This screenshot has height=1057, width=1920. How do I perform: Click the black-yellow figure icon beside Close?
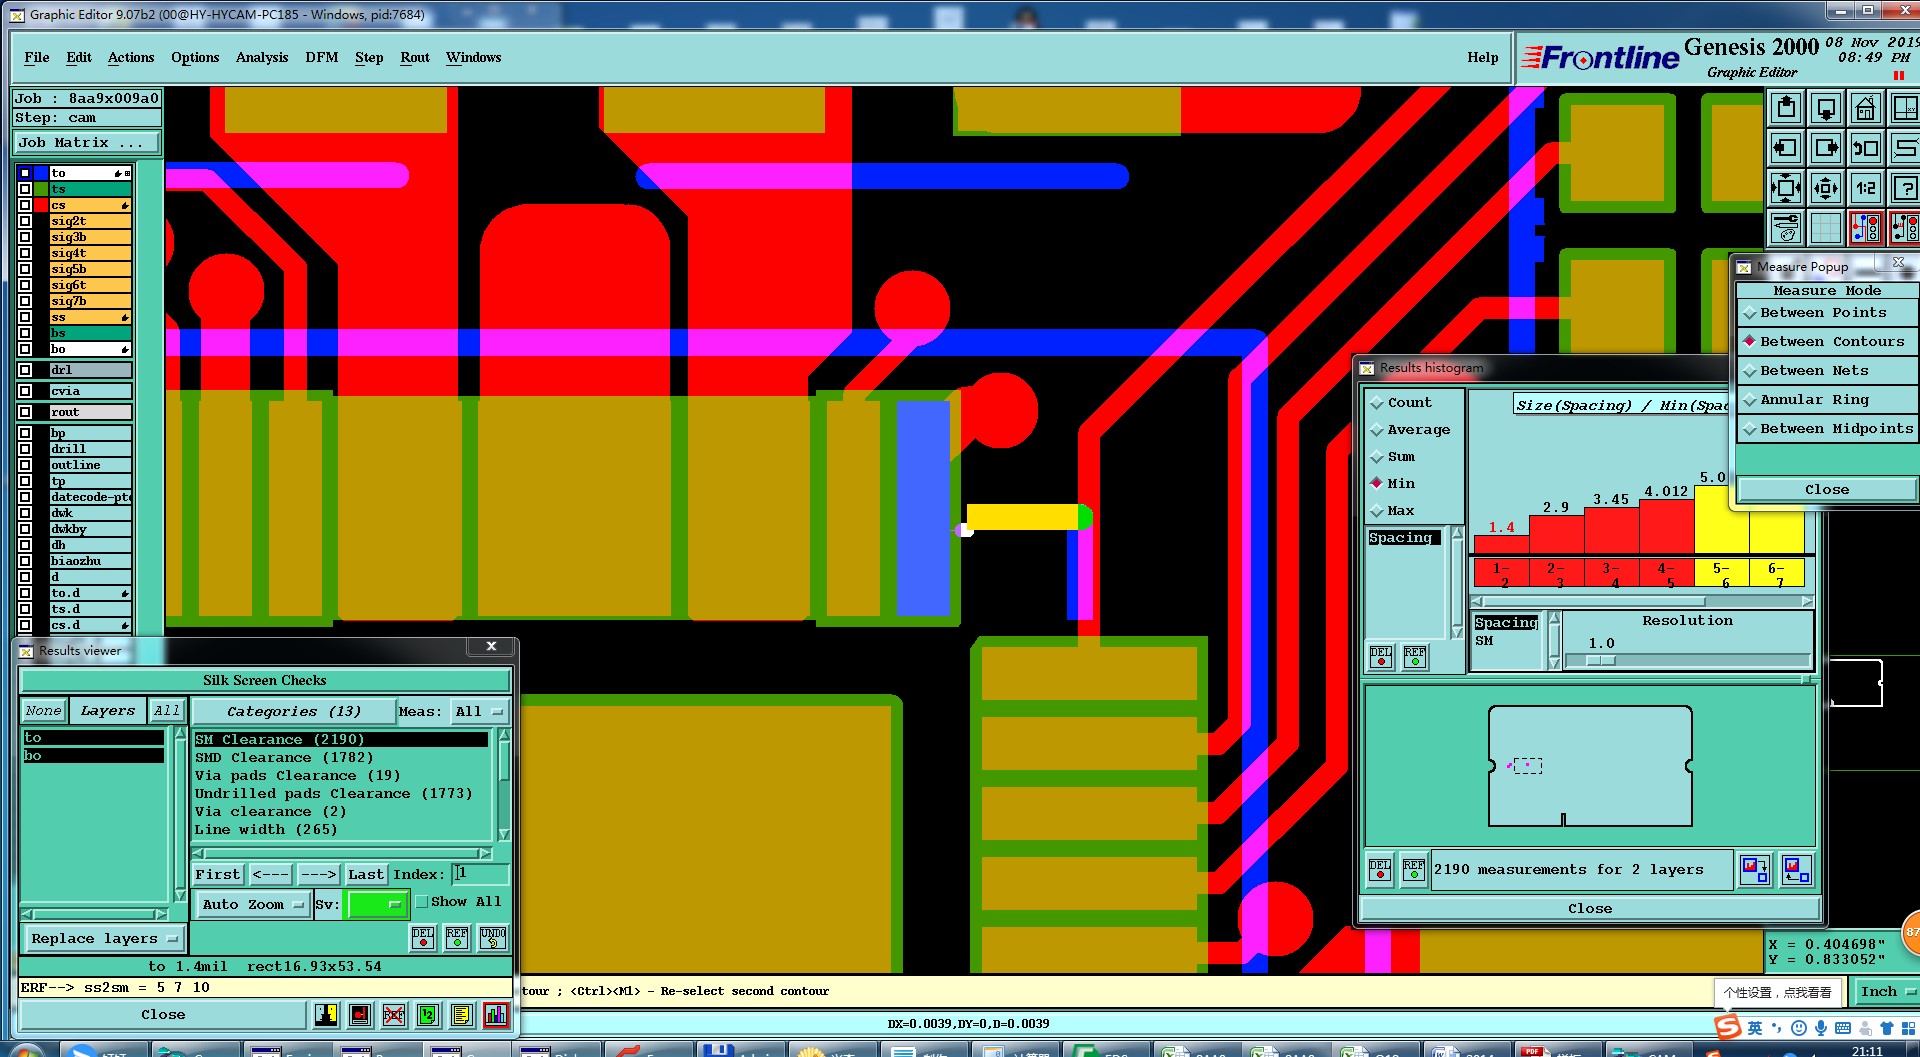(326, 1015)
